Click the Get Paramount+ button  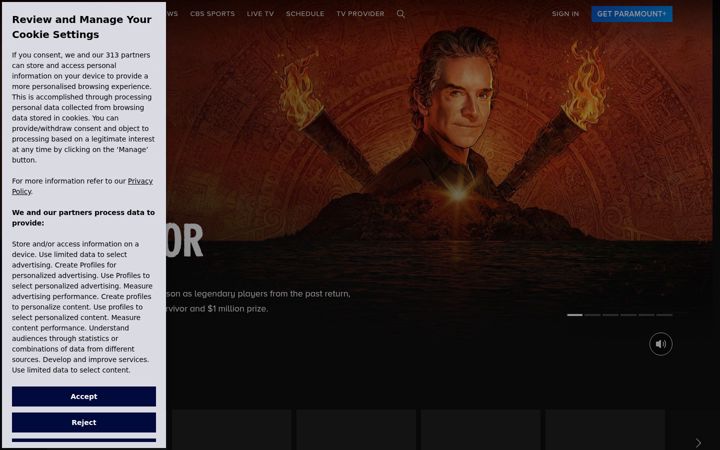coord(632,14)
